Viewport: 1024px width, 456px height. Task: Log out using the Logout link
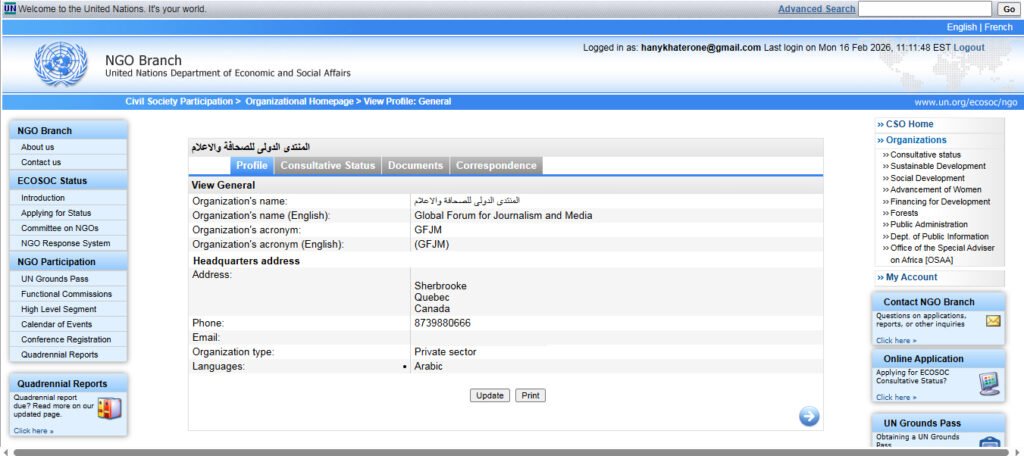pos(969,48)
